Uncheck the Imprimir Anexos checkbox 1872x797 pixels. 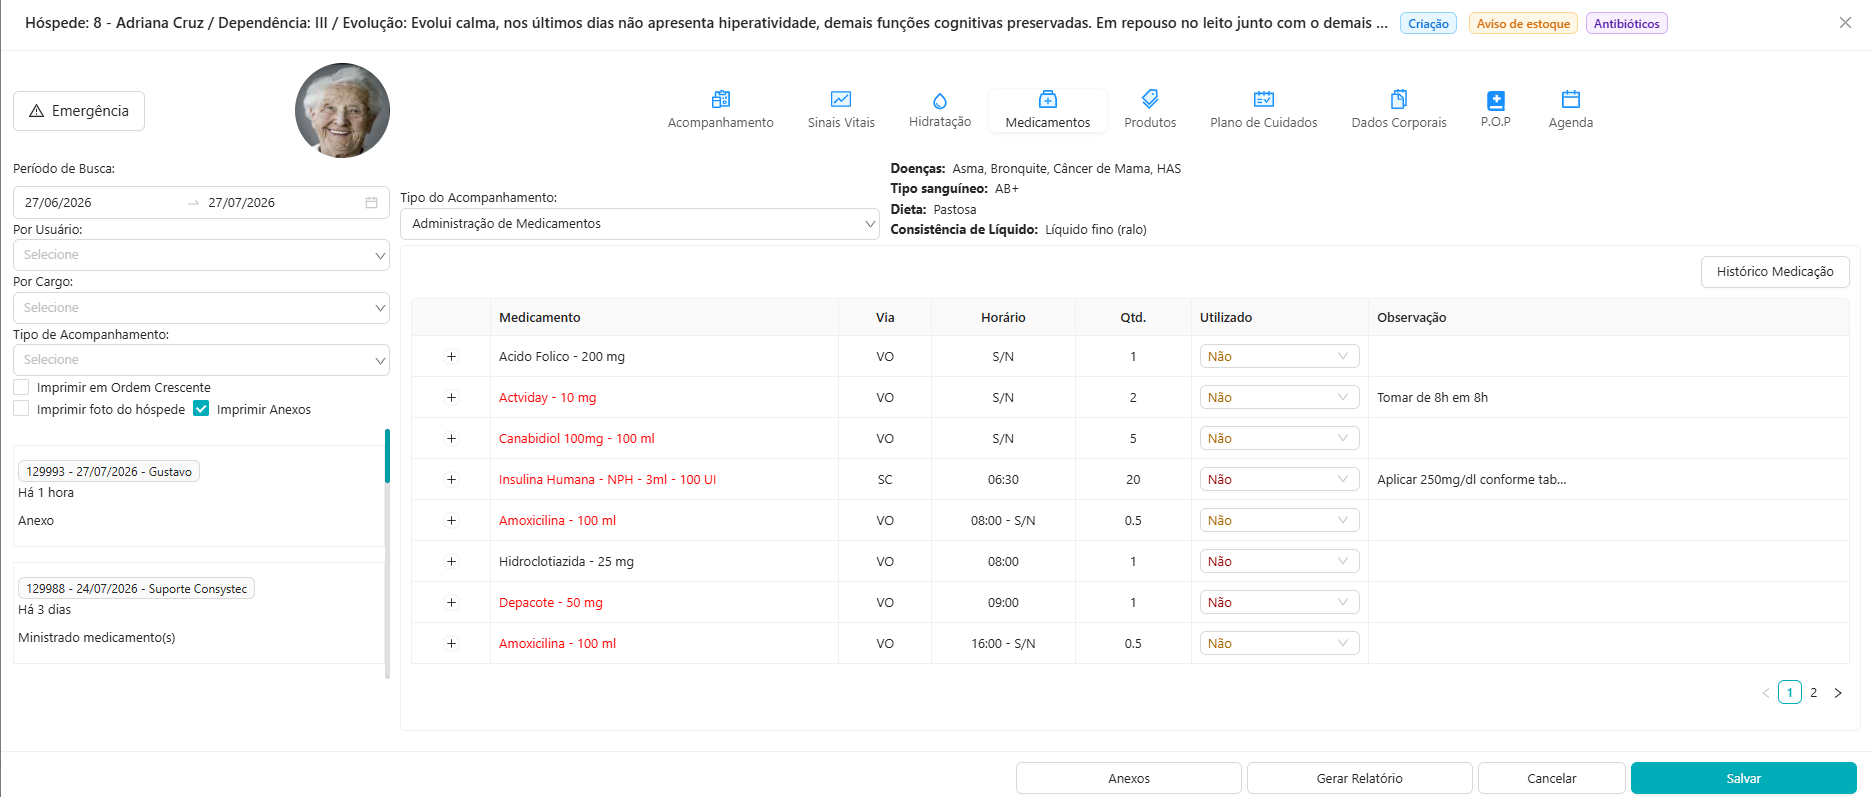[201, 409]
